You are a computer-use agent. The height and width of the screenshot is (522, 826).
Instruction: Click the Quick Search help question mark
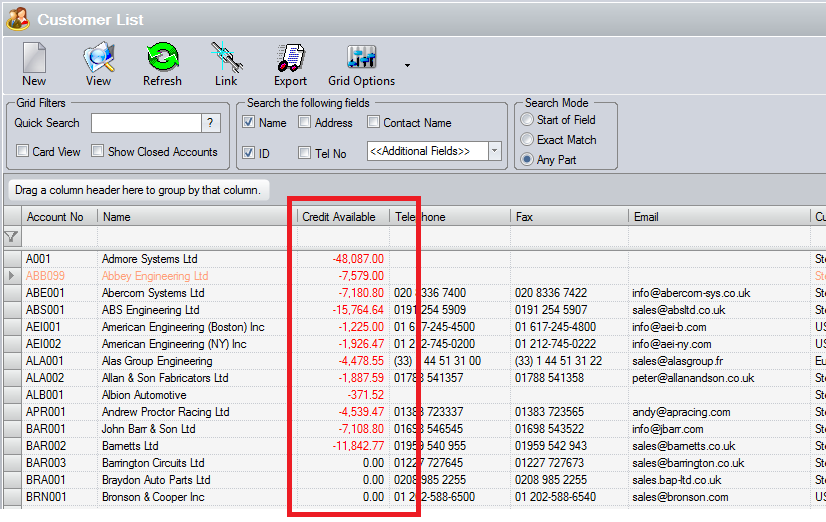(211, 123)
